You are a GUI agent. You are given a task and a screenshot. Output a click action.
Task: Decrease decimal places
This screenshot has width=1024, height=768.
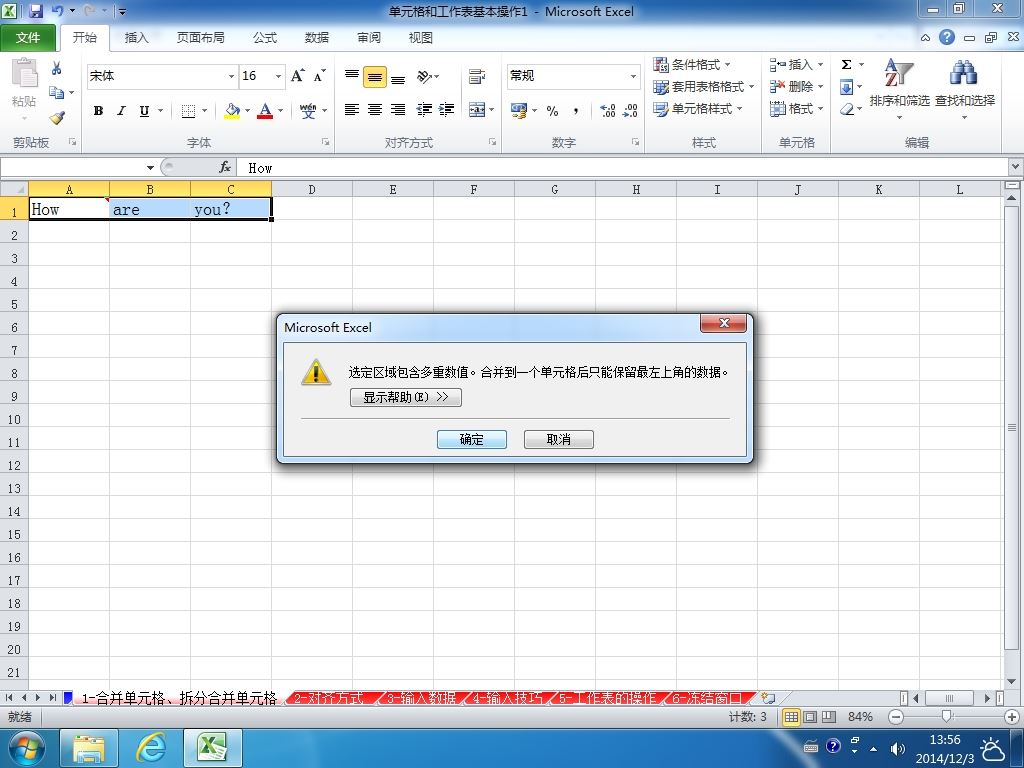pos(630,110)
